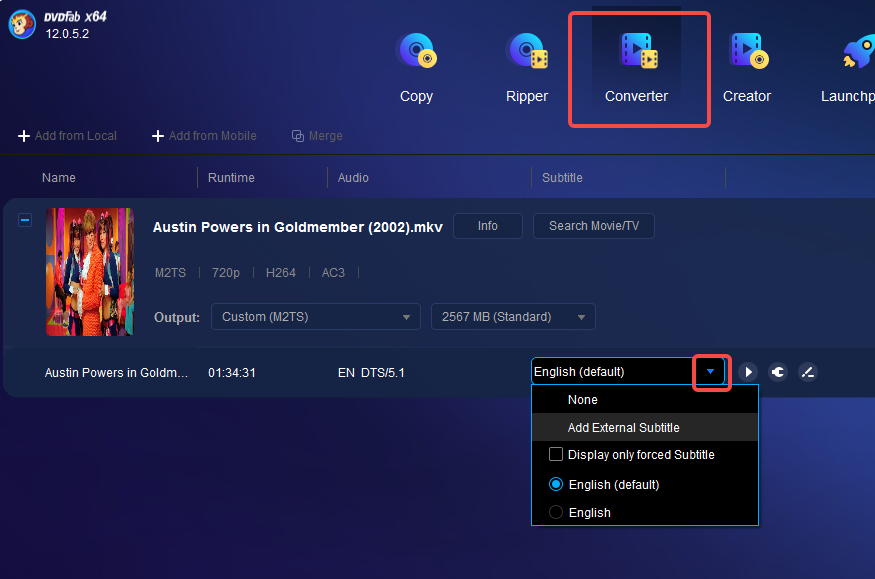
Task: Click the Audio column header
Action: pyautogui.click(x=353, y=177)
